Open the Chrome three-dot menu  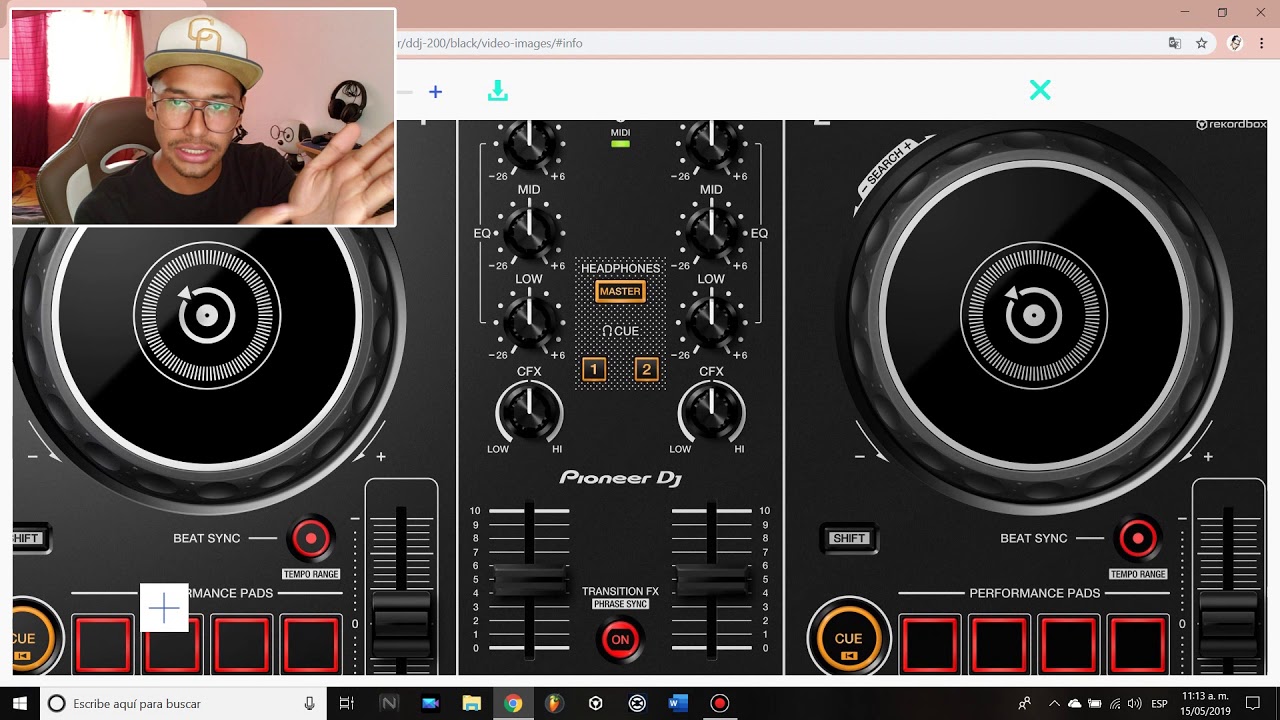1262,43
